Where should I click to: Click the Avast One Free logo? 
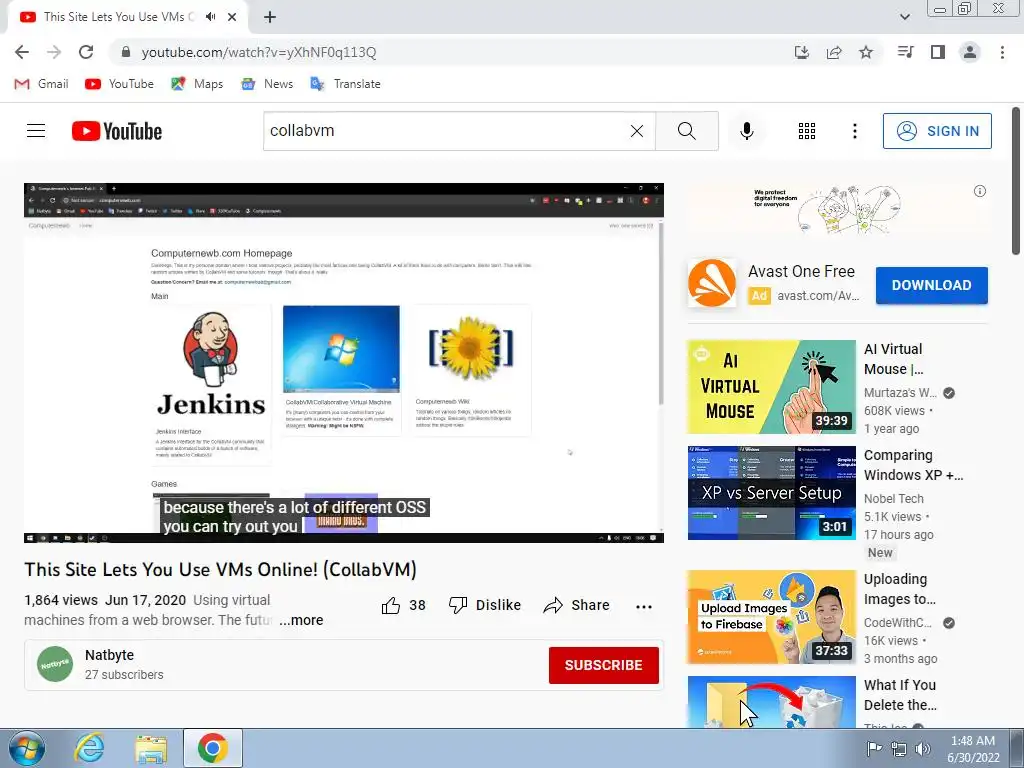tap(711, 283)
